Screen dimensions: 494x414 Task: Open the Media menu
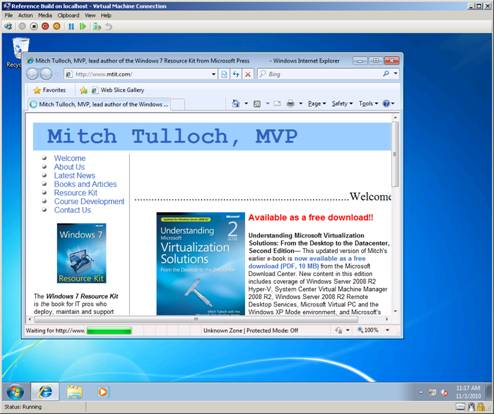coord(45,15)
